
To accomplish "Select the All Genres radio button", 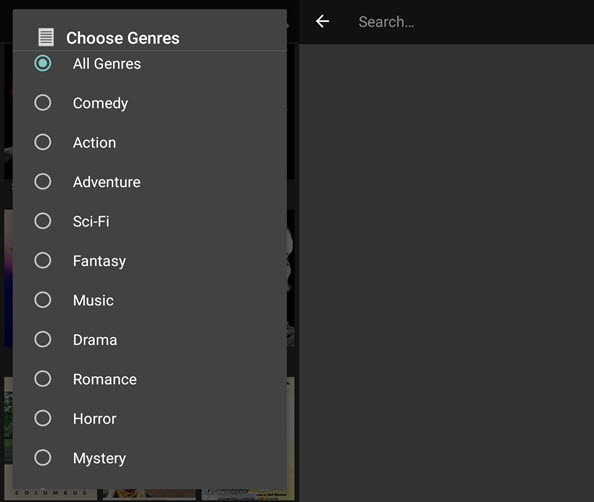I will 43,63.
